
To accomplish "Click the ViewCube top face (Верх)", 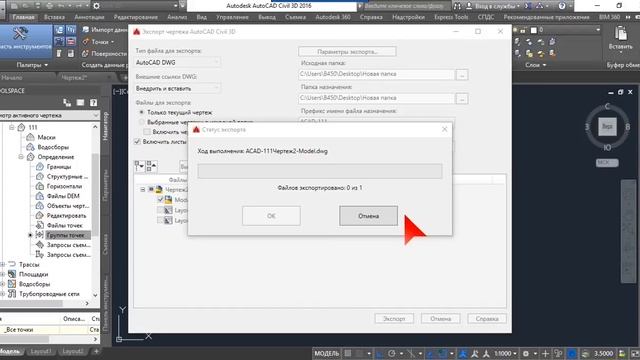I will pos(607,127).
